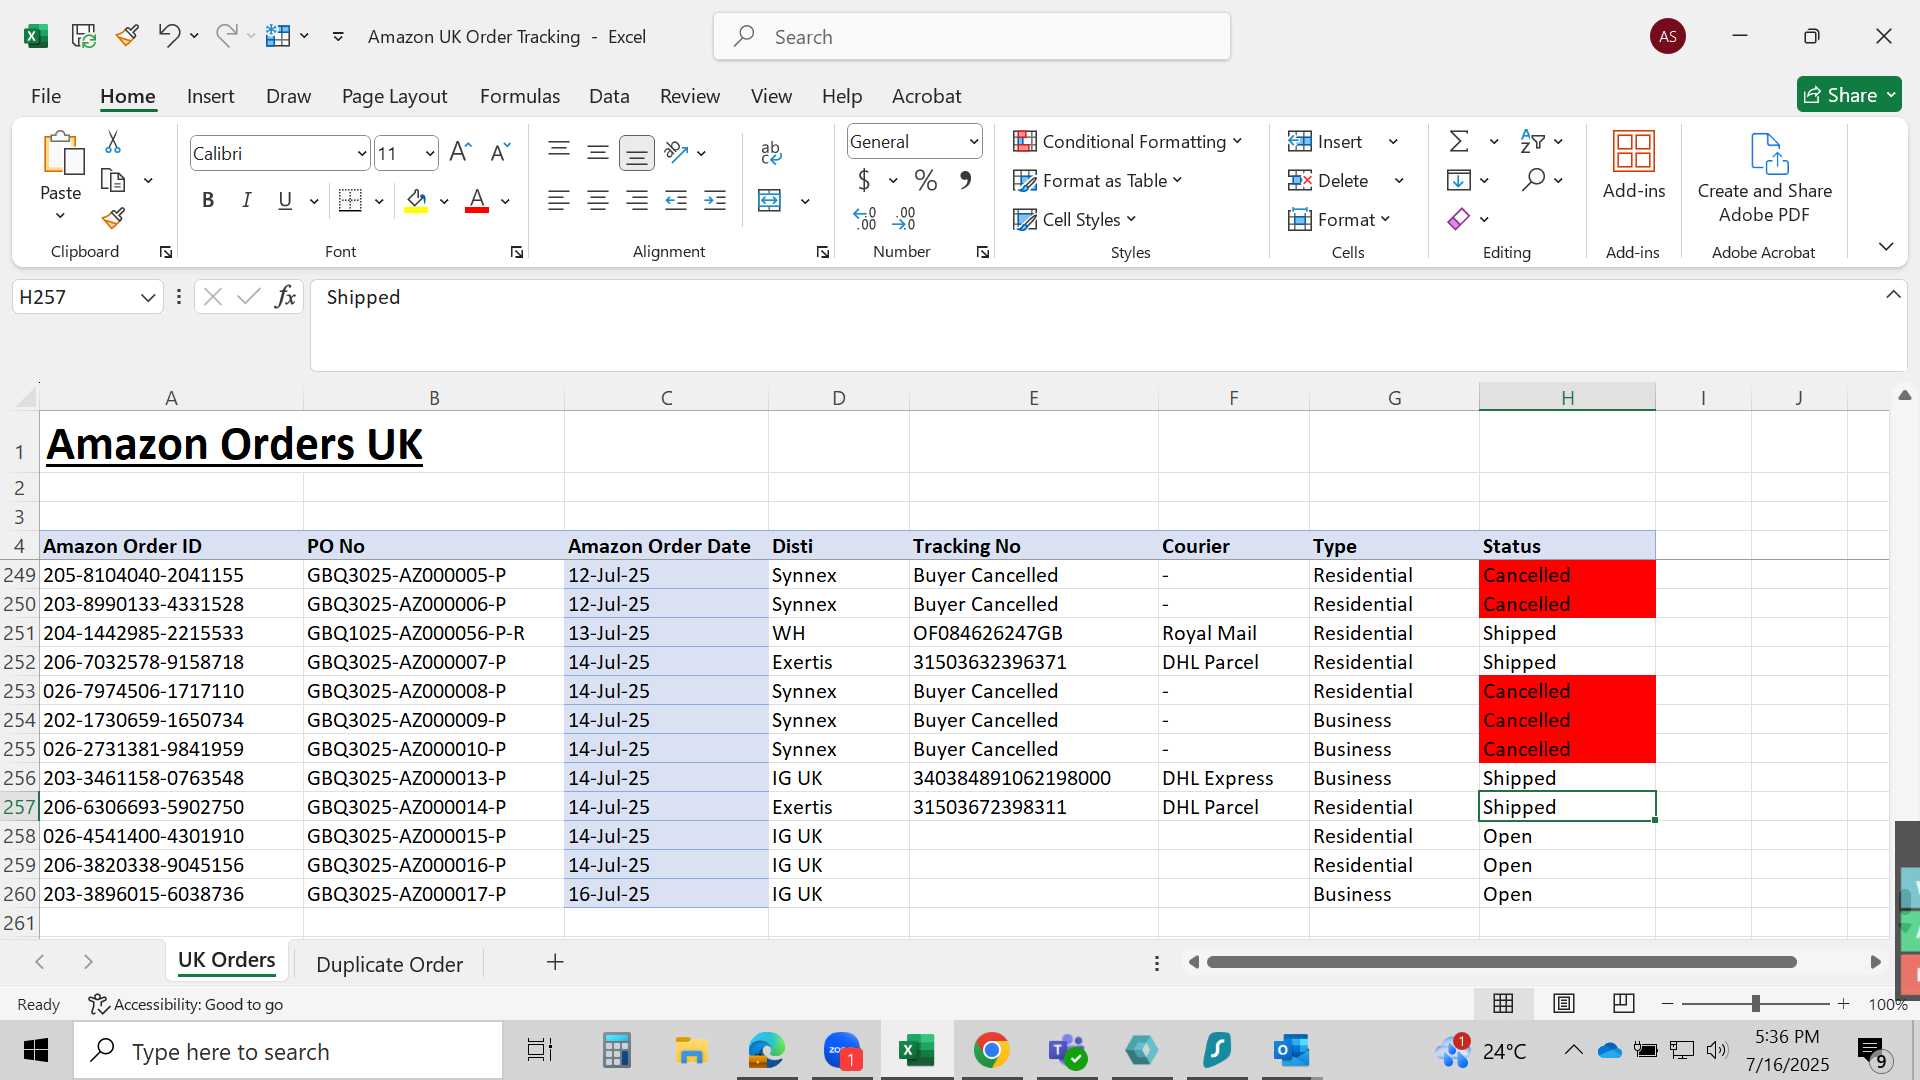This screenshot has height=1080, width=1920.
Task: Click Insert in the Cells group
Action: 1326,142
